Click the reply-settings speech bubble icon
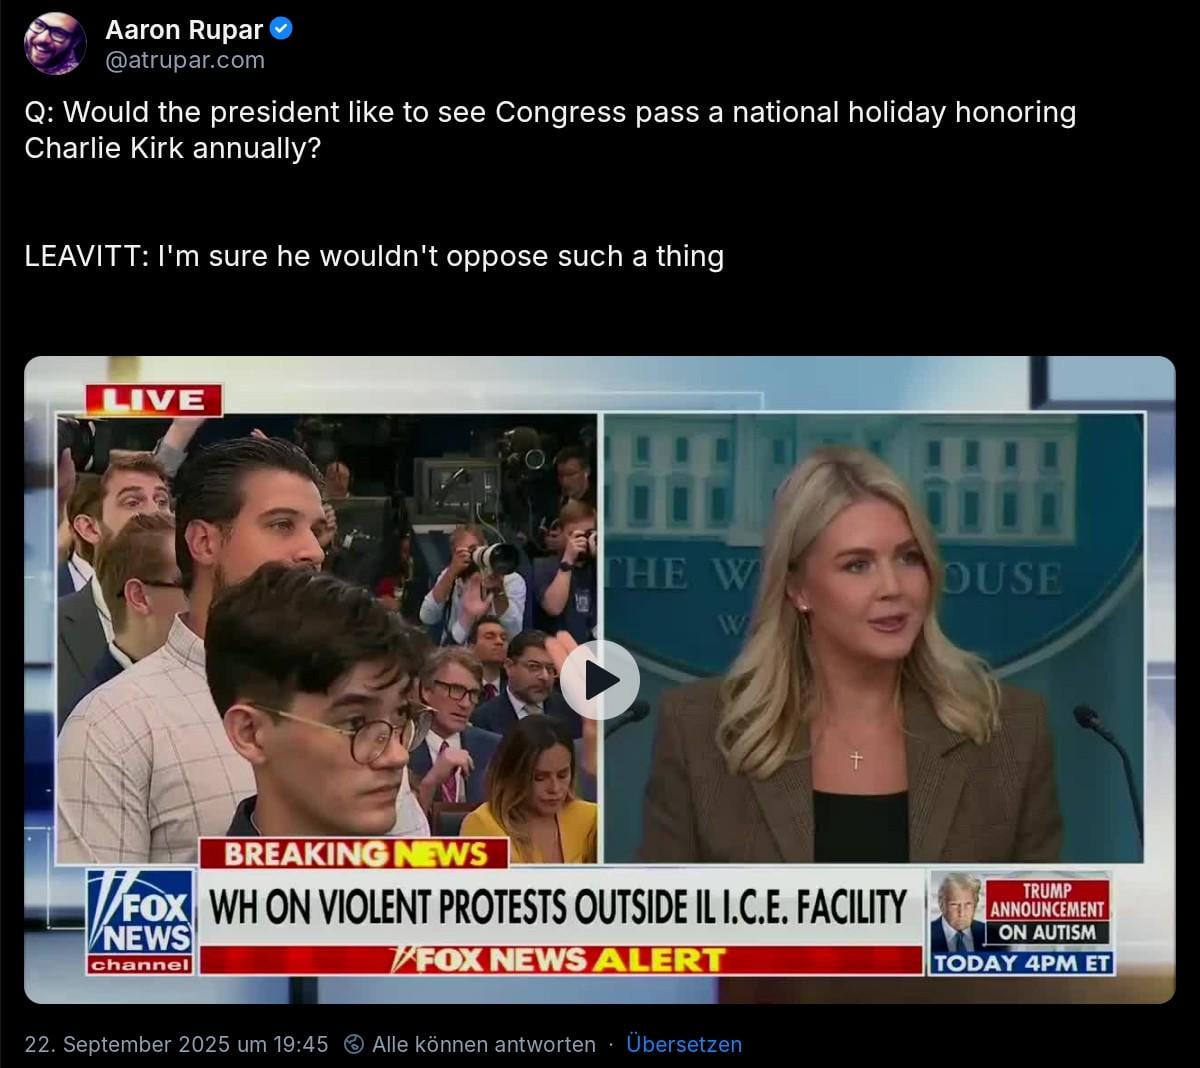Viewport: 1200px width, 1068px height. click(x=353, y=1044)
